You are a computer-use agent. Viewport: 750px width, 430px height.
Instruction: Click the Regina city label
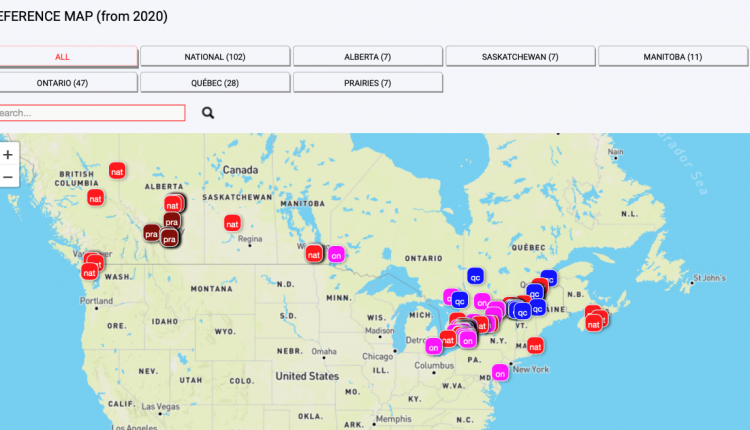pos(250,239)
